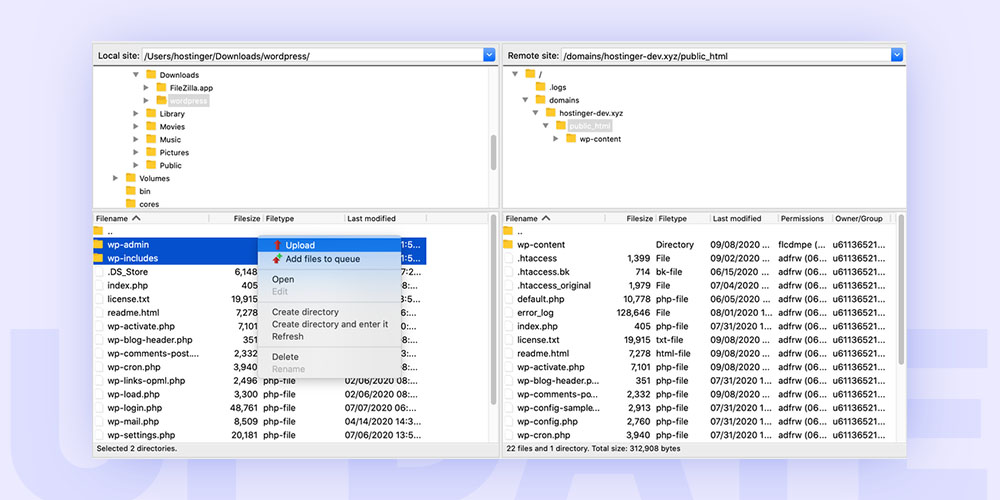Click the wp-content folder icon in remote list
The height and width of the screenshot is (500, 1000).
click(x=508, y=244)
